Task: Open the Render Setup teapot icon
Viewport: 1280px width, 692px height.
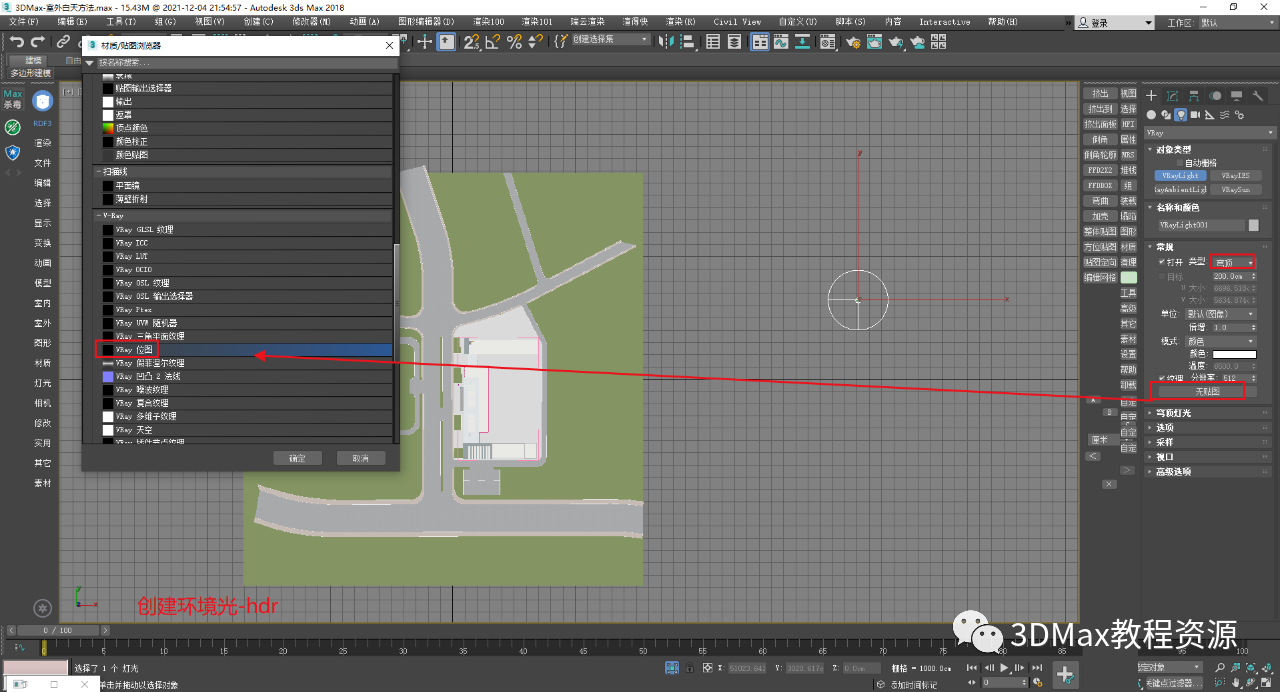Action: [x=853, y=41]
